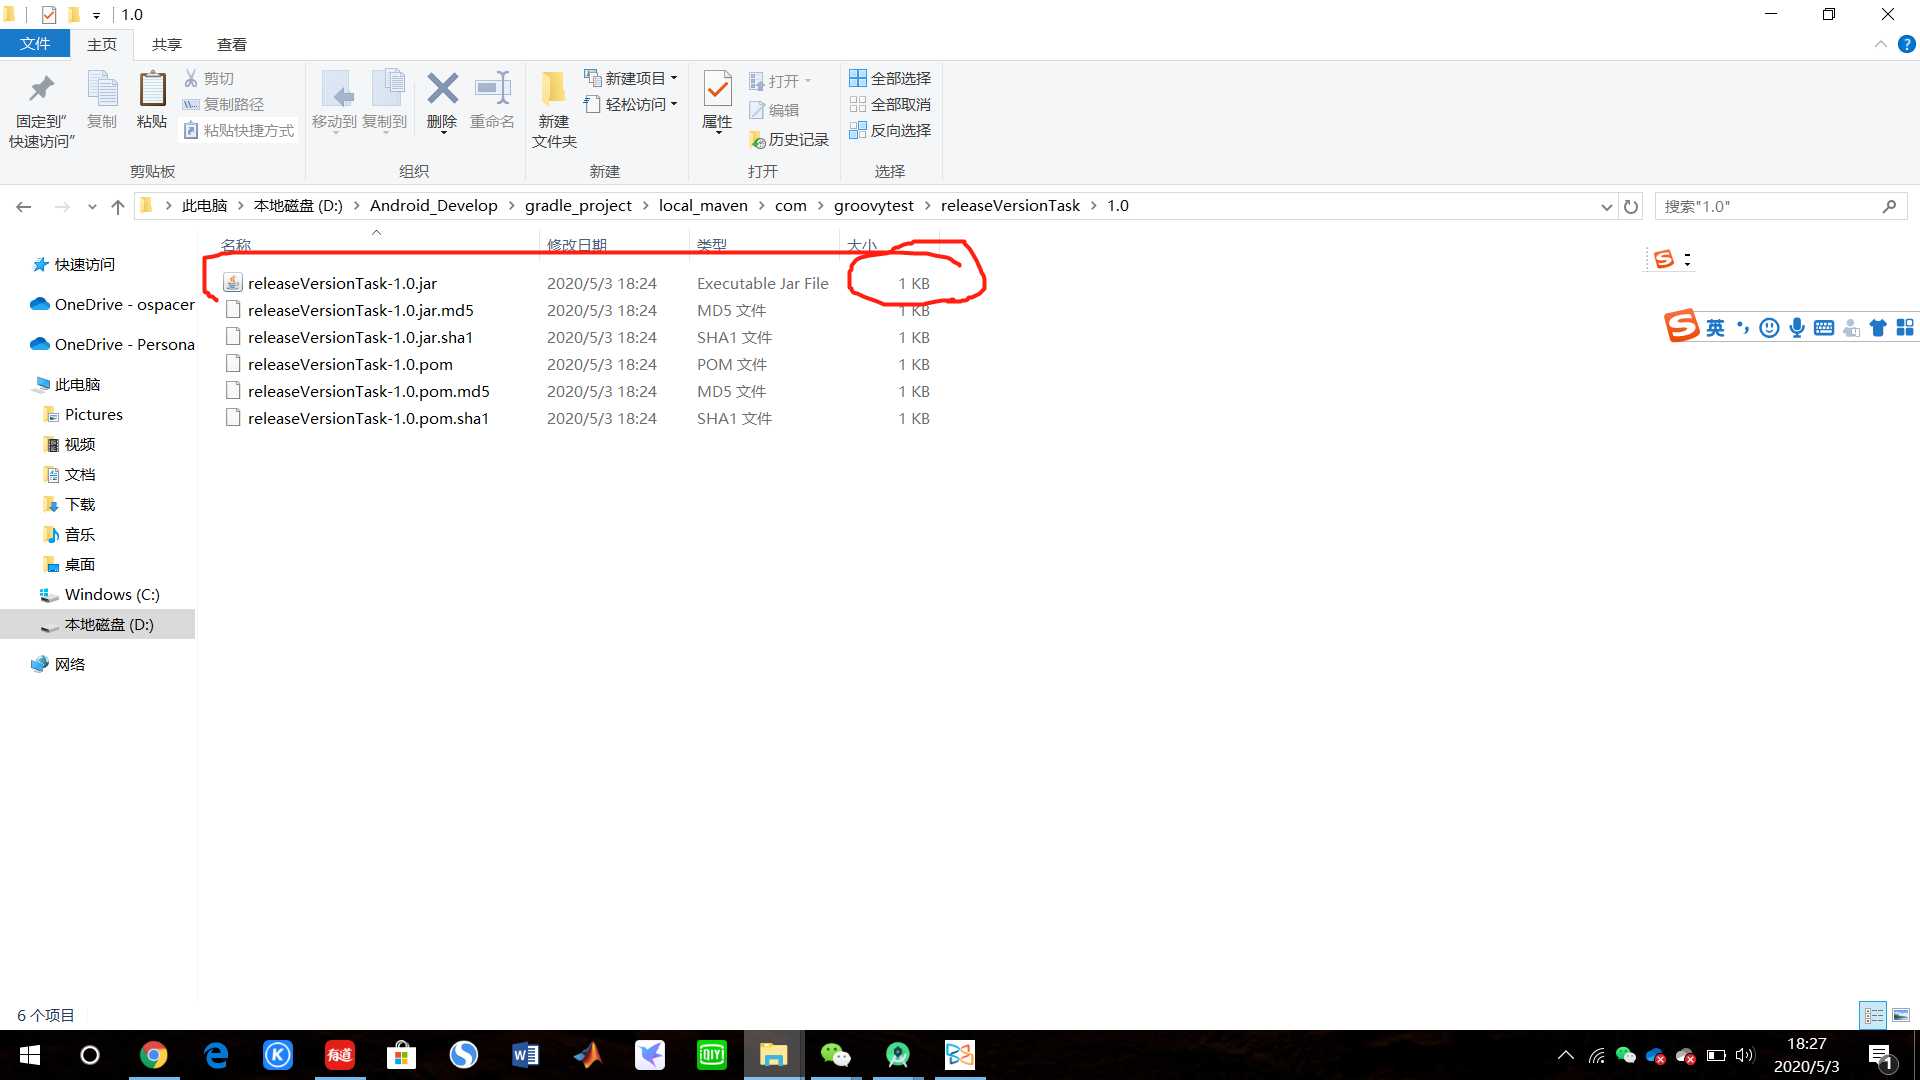Open the New Item dropdown
1920x1080 pixels.
click(631, 78)
